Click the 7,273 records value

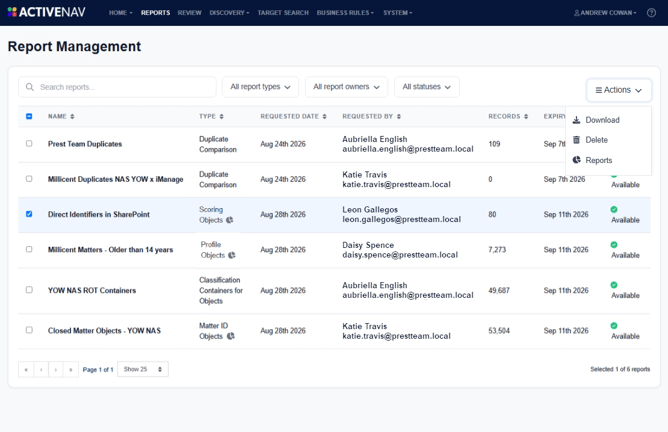tap(497, 250)
